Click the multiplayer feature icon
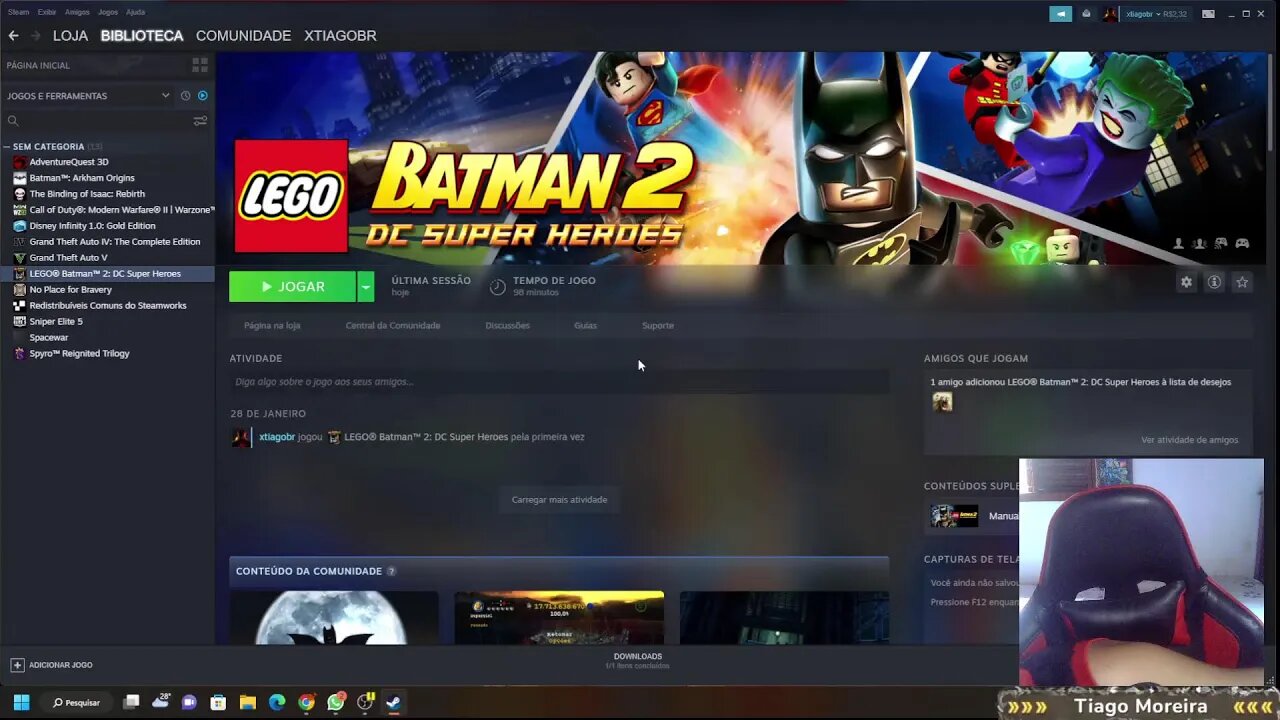 [1199, 243]
